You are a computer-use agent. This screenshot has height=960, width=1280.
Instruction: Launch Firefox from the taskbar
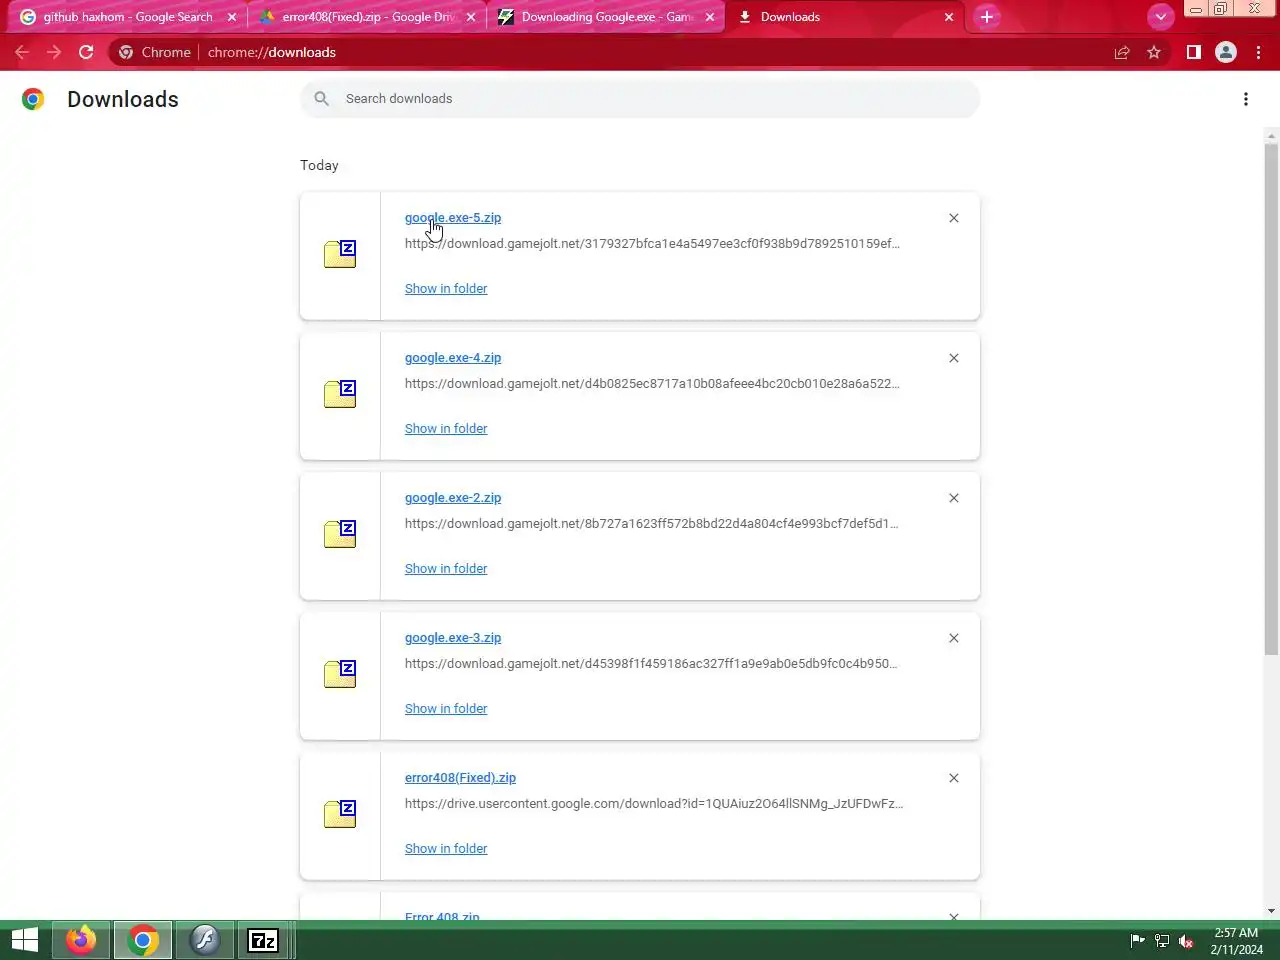(81, 940)
